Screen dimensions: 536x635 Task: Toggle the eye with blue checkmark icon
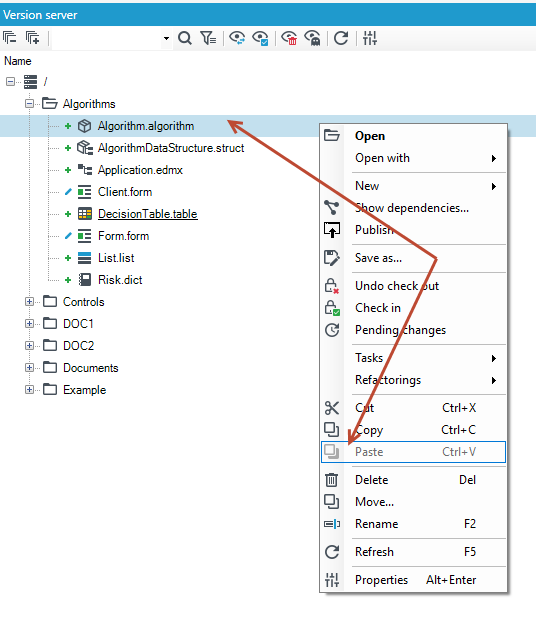[260, 38]
